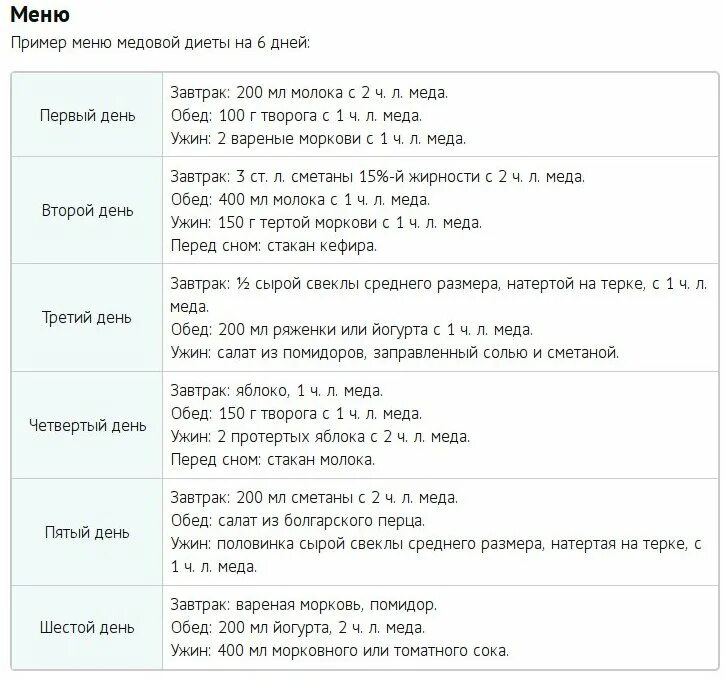
Task: Select the "Пятый день" row label
Action: pos(87,532)
